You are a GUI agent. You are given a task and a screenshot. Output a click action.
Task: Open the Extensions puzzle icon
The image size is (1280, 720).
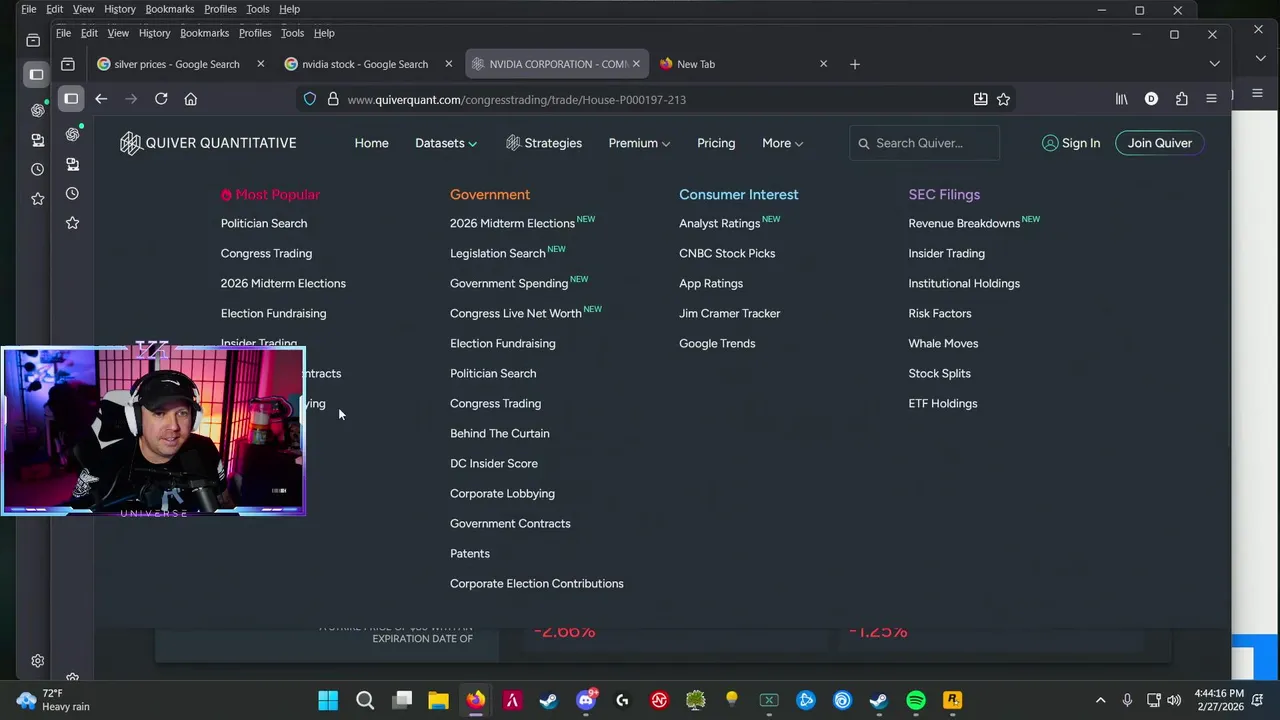coord(1182,99)
